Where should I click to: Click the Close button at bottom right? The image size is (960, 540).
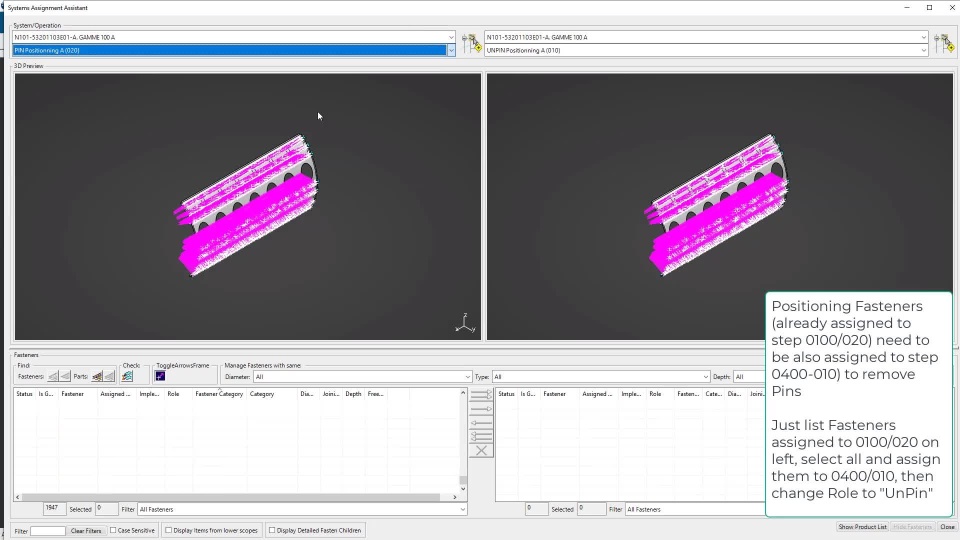pos(947,527)
